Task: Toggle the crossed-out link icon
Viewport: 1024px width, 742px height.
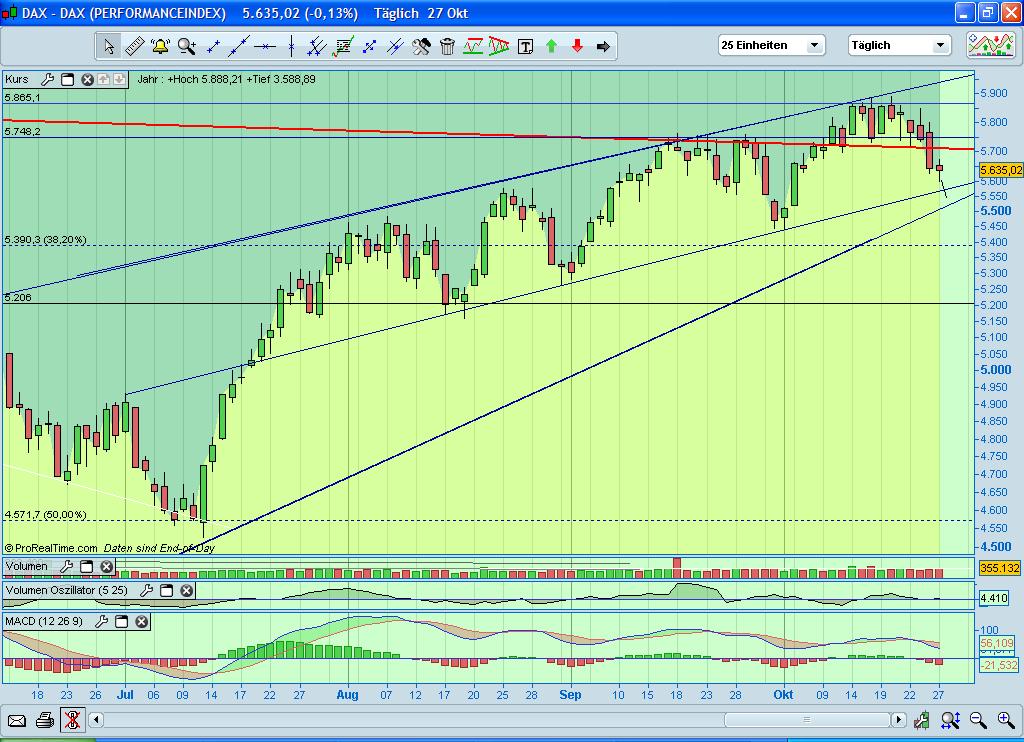Action: tap(72, 720)
